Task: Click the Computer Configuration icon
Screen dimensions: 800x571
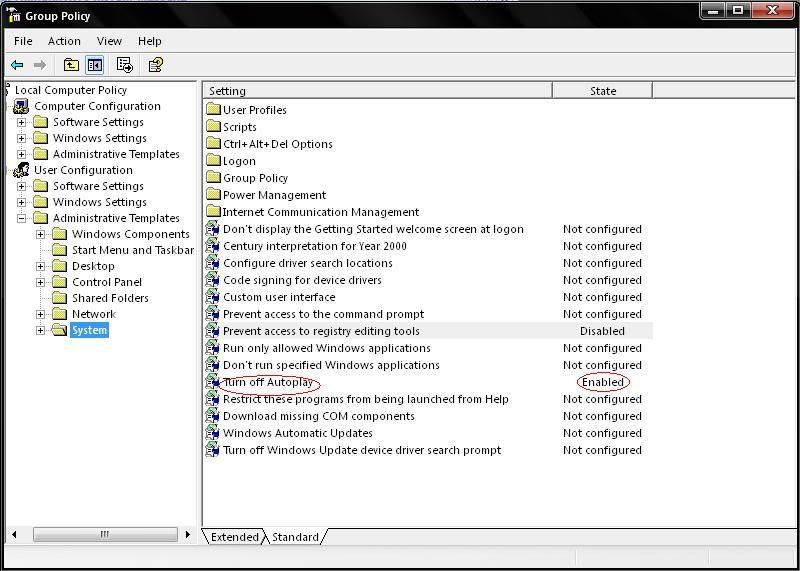Action: [x=21, y=106]
